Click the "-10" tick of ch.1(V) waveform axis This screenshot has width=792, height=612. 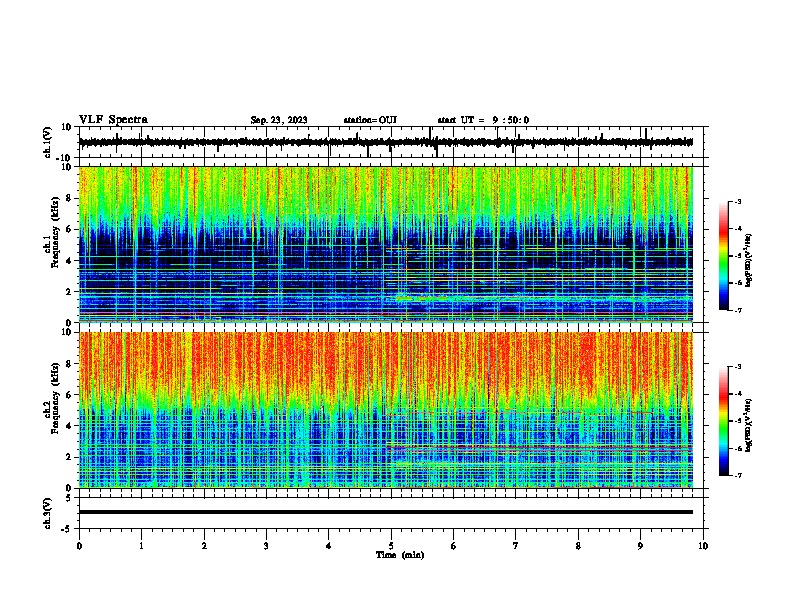(65, 158)
